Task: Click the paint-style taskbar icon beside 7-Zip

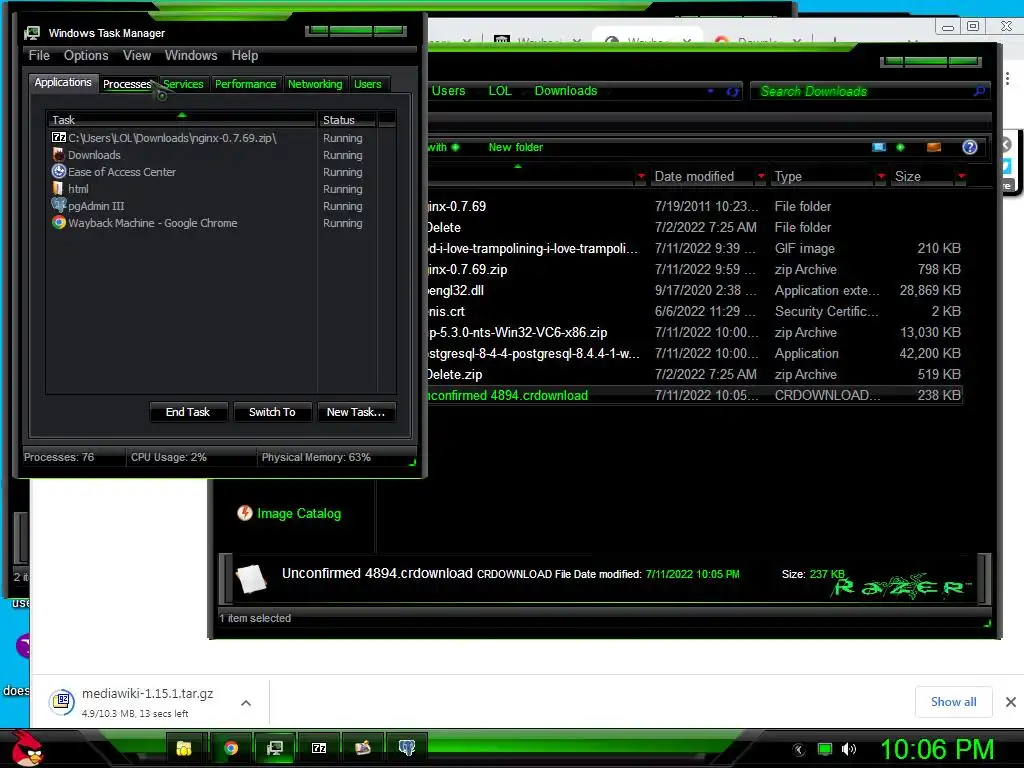Action: point(363,748)
